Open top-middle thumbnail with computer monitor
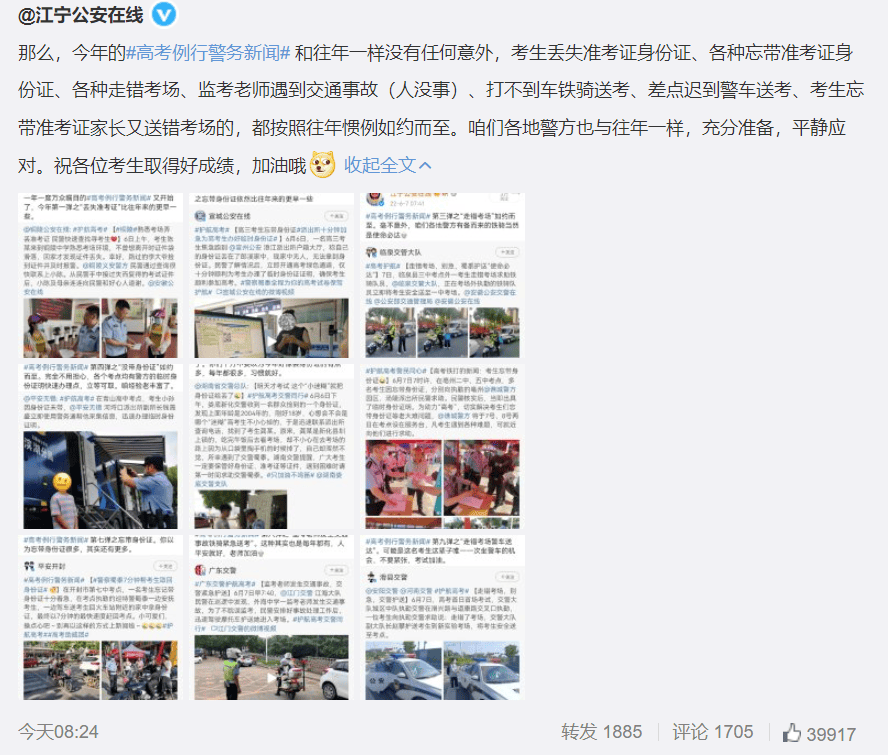The height and width of the screenshot is (755, 888). 271,275
